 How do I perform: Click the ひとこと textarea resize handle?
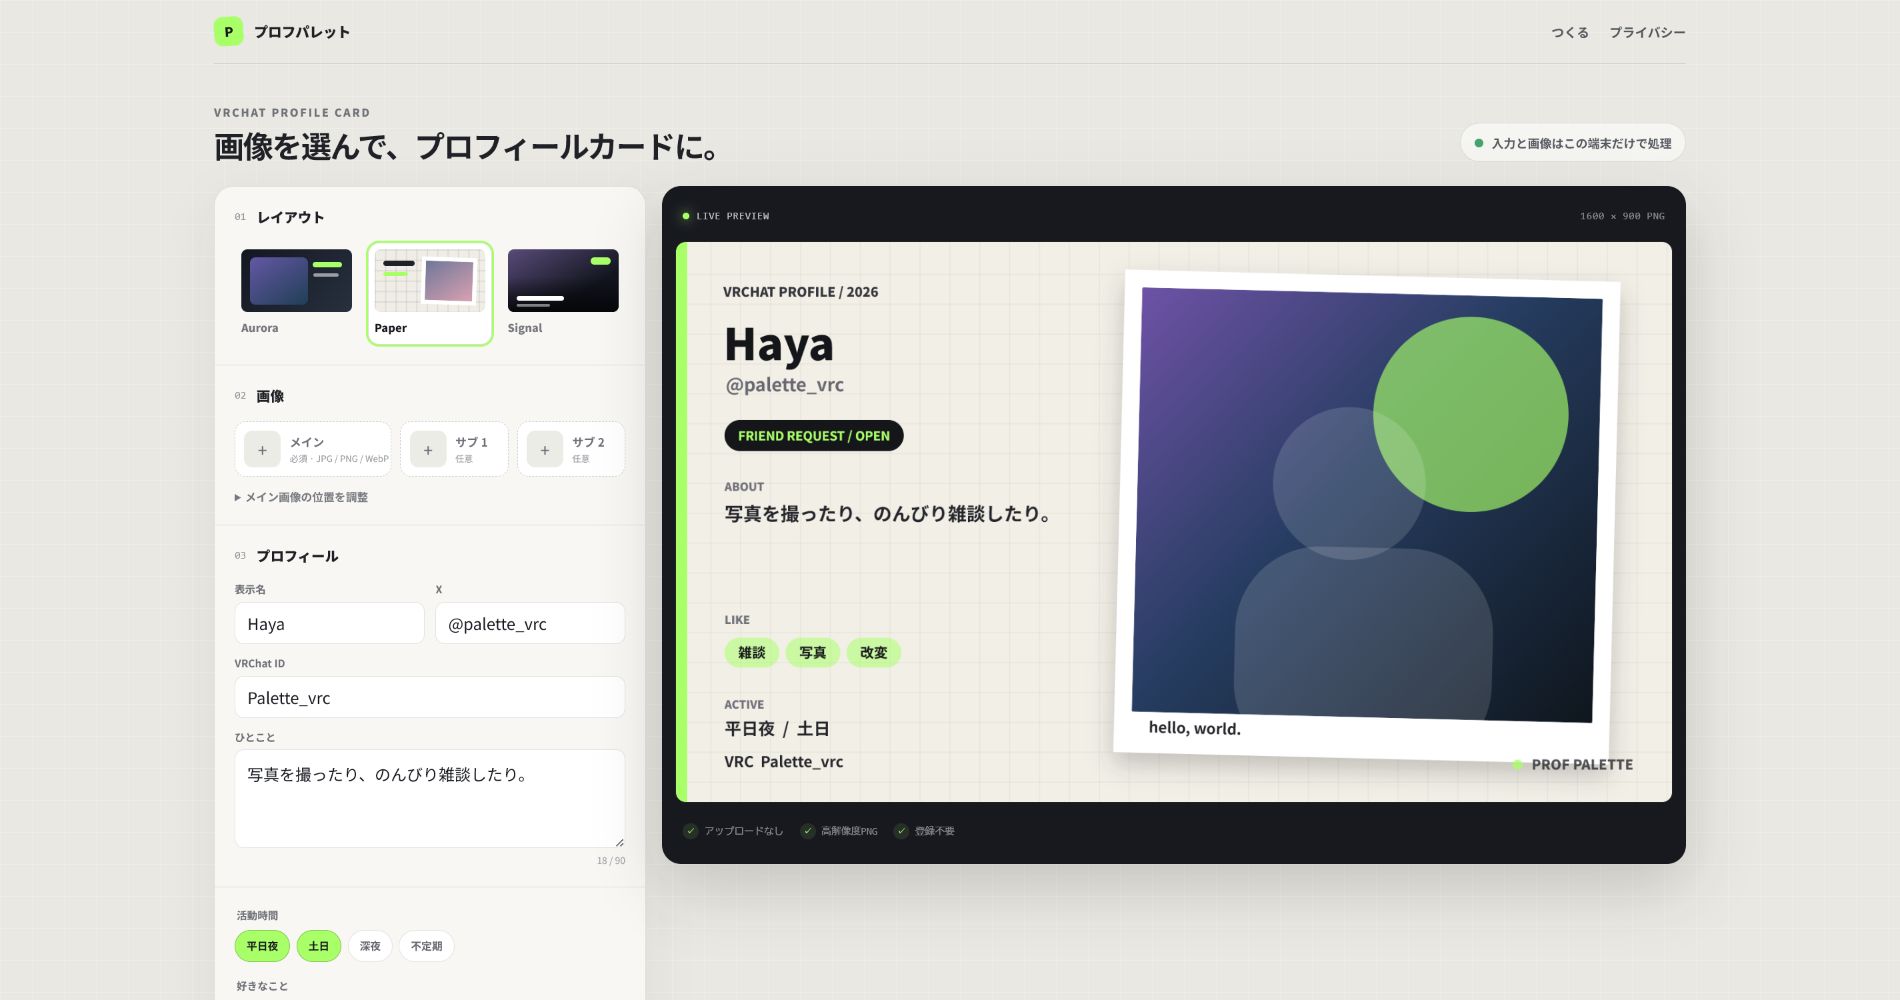click(619, 842)
